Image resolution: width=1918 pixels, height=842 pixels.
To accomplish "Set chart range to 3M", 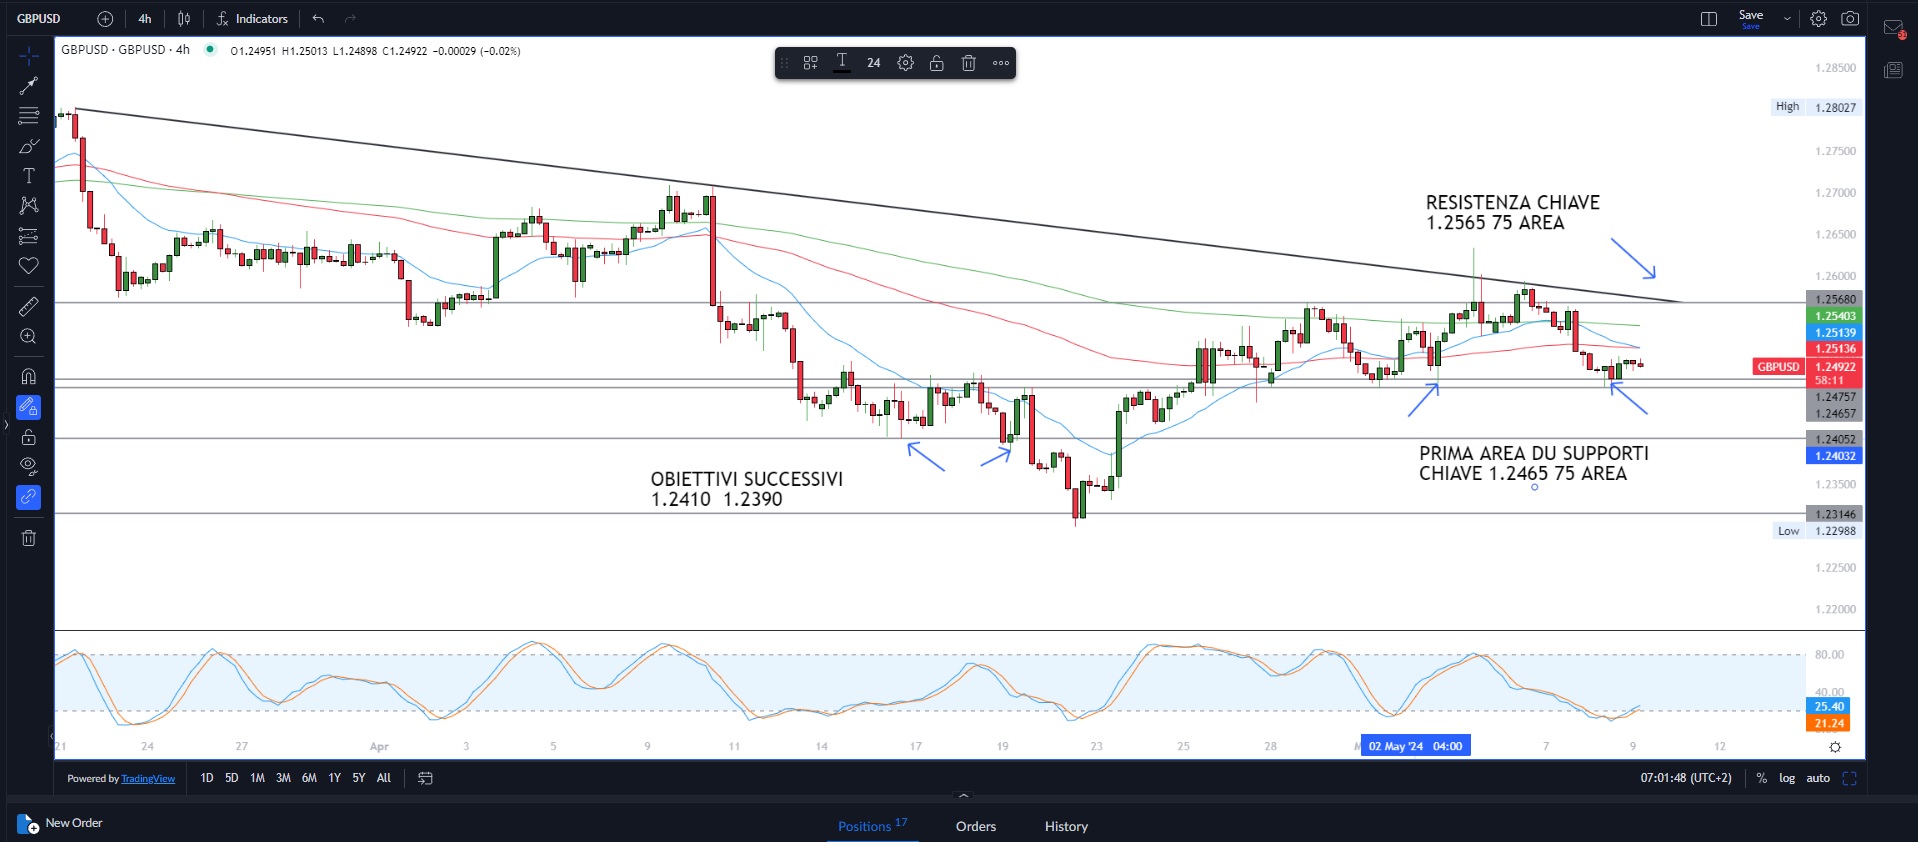I will [283, 778].
